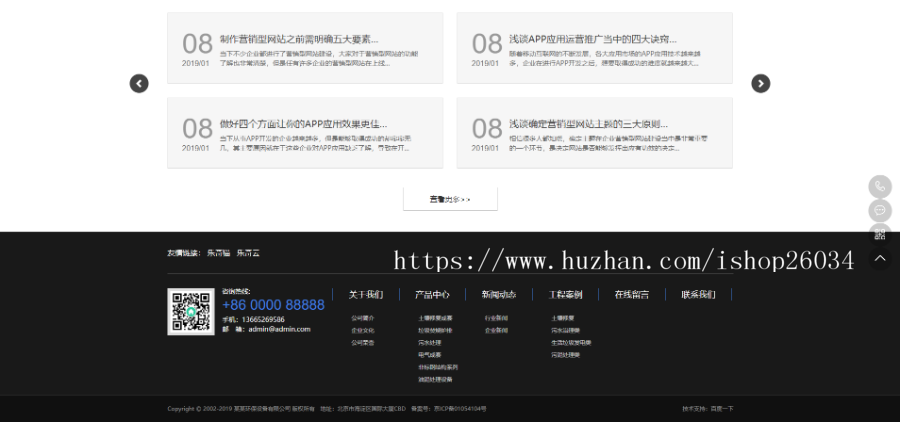Click 垃圾焚烧炉排 product link
900x422 pixels.
pyautogui.click(x=435, y=331)
